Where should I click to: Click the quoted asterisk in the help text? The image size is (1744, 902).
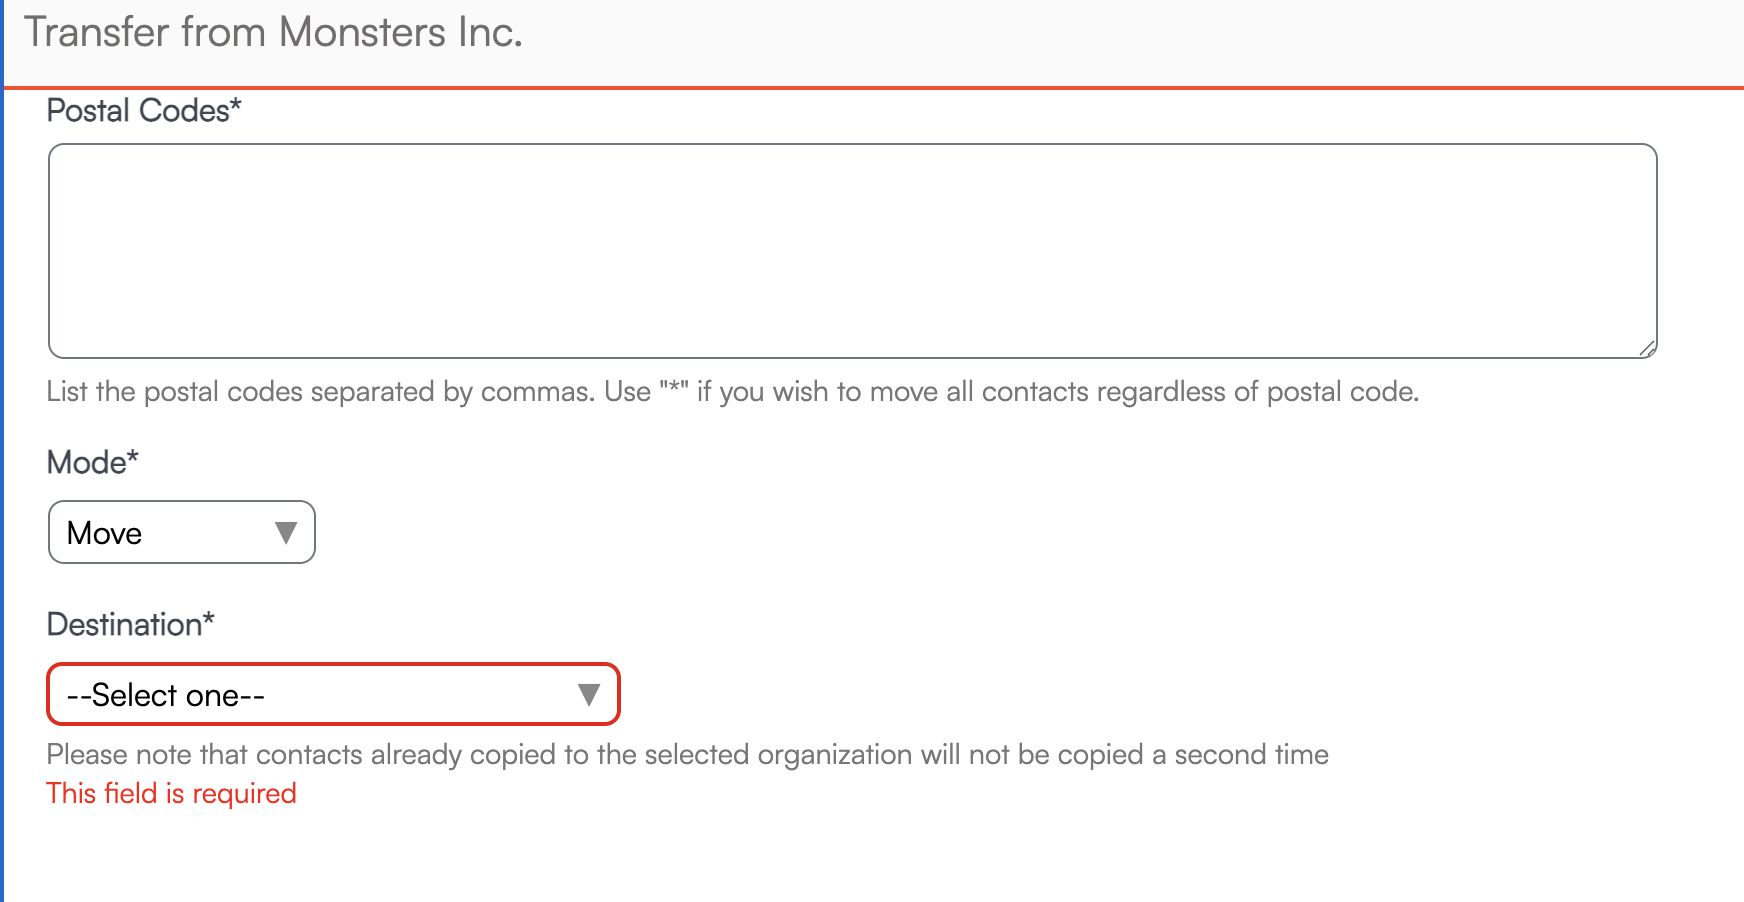click(x=674, y=390)
